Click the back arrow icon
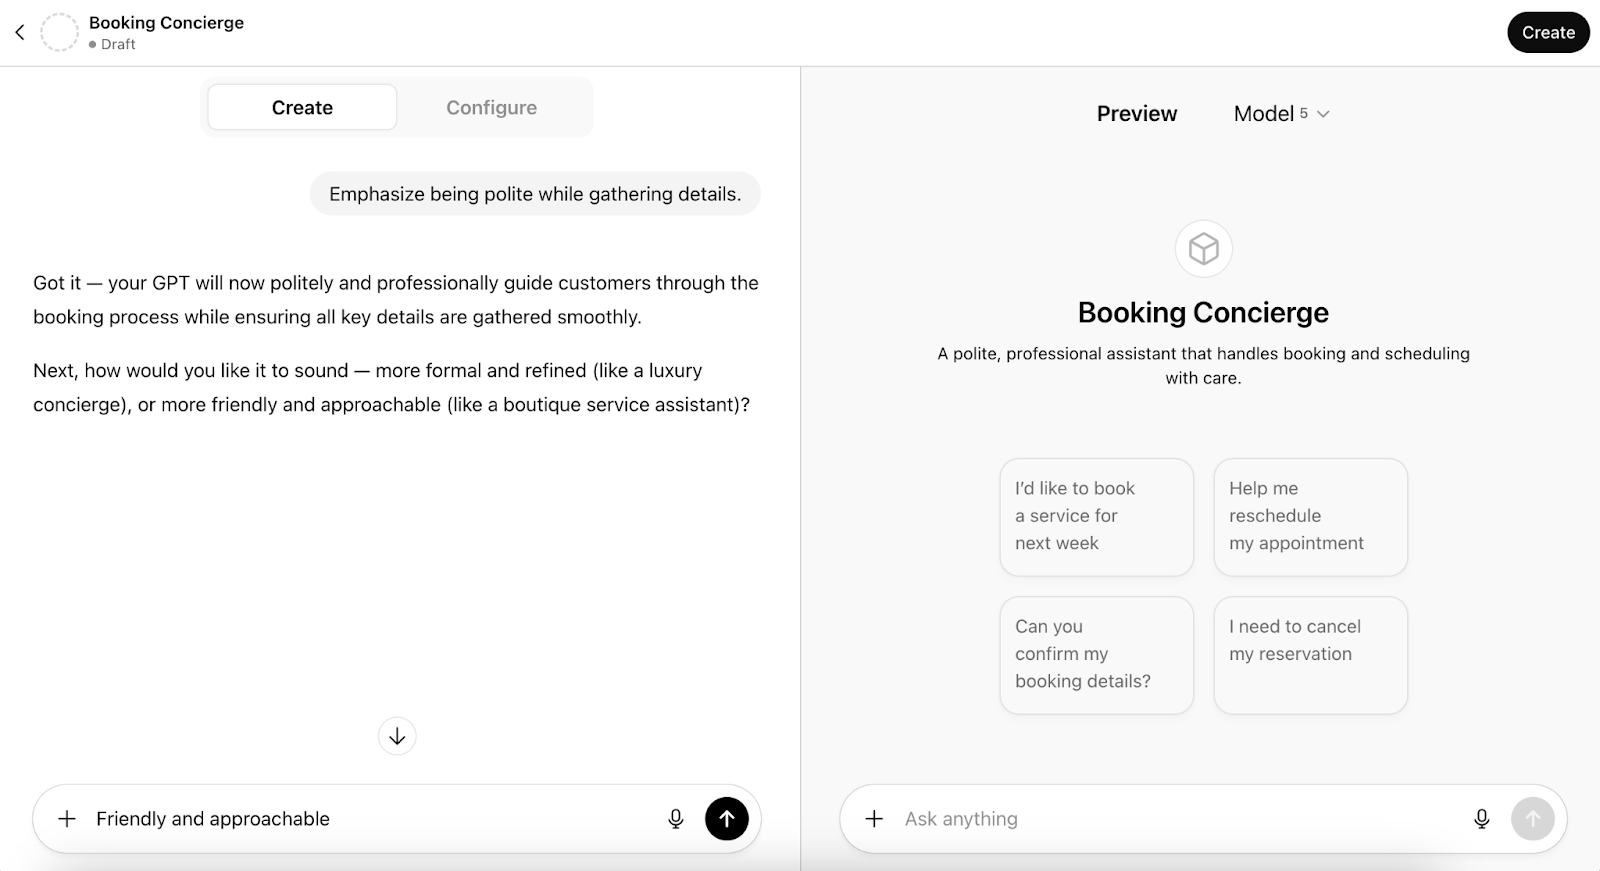This screenshot has height=871, width=1600. (19, 33)
